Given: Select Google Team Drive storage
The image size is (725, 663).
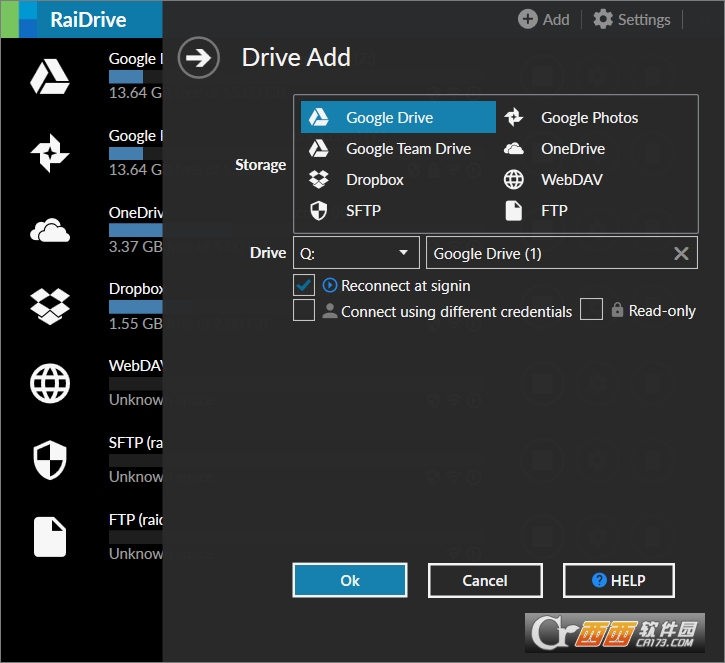Looking at the screenshot, I should [399, 148].
